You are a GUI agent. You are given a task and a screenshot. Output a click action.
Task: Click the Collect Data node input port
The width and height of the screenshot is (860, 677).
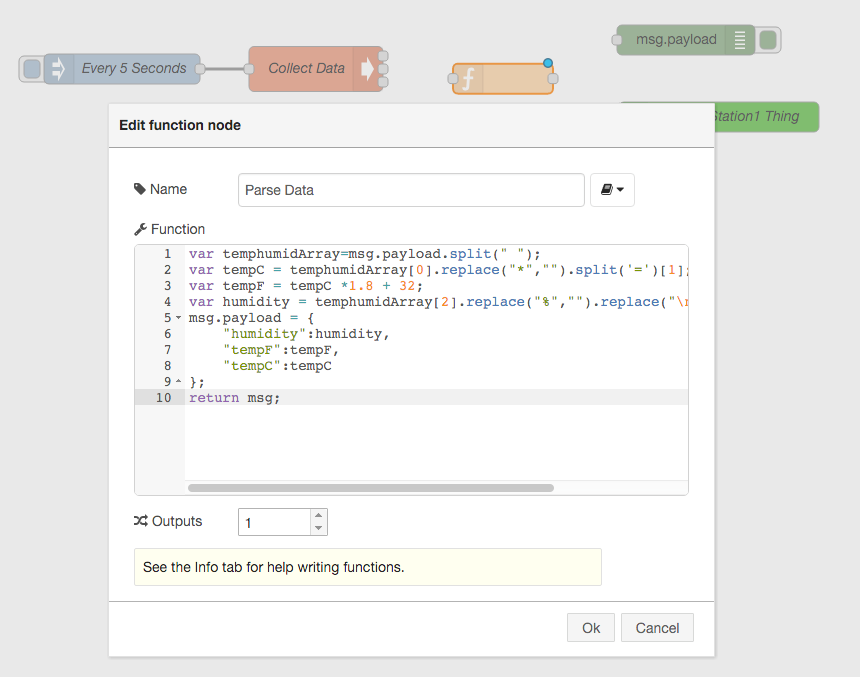[249, 69]
